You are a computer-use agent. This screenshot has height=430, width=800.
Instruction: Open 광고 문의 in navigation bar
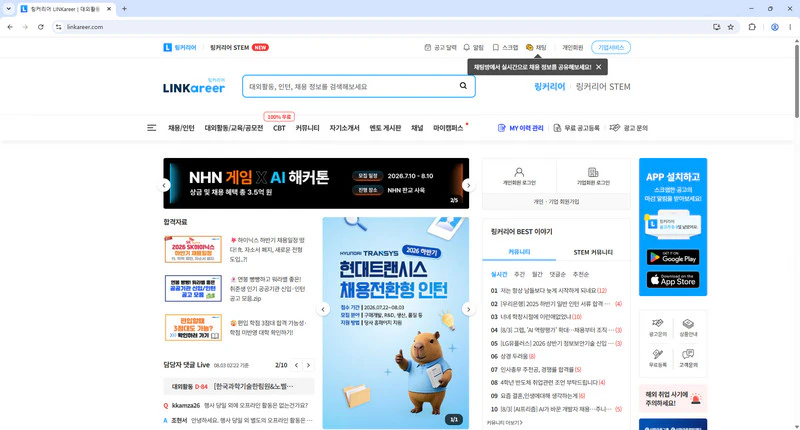629,128
